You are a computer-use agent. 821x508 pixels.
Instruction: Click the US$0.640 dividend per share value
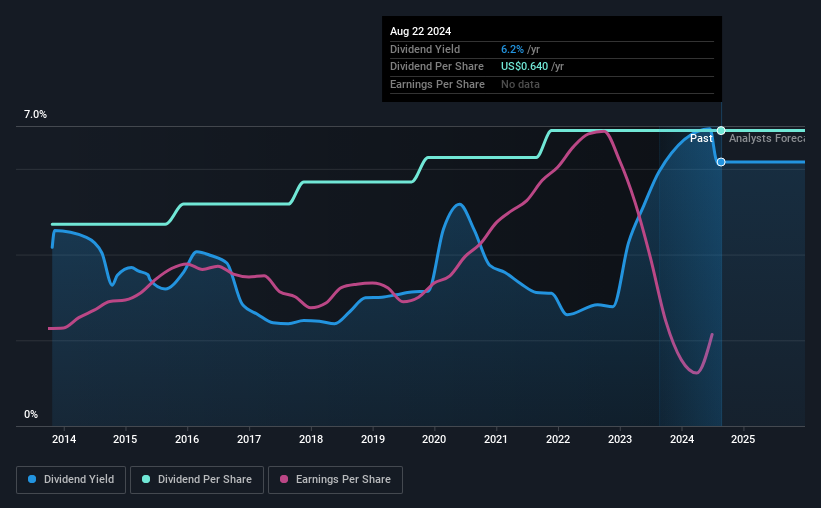[524, 67]
